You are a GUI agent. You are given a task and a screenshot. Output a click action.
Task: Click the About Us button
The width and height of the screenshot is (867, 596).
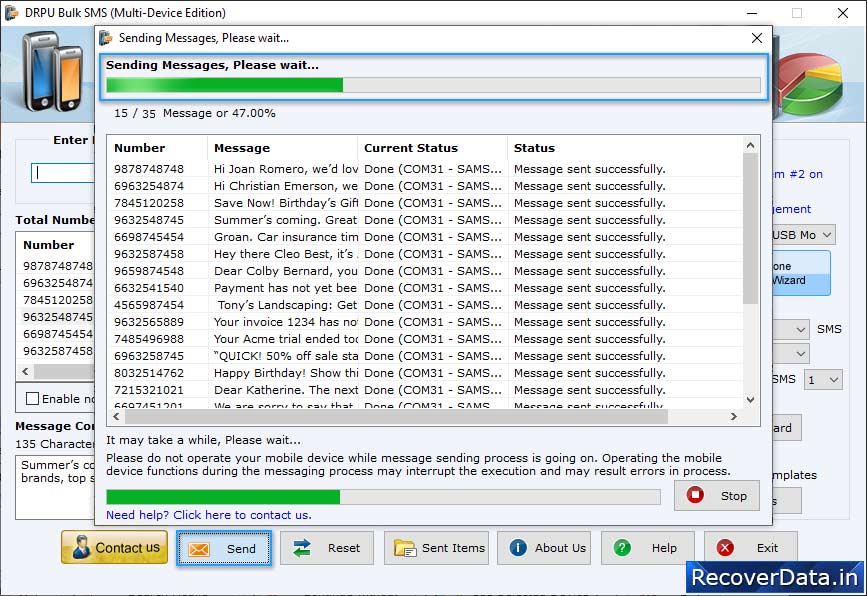pyautogui.click(x=544, y=548)
